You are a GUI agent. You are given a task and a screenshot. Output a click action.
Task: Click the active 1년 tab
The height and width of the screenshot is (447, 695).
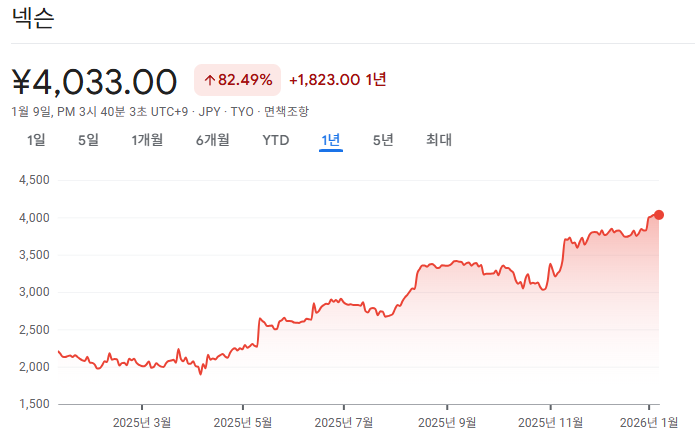point(331,140)
